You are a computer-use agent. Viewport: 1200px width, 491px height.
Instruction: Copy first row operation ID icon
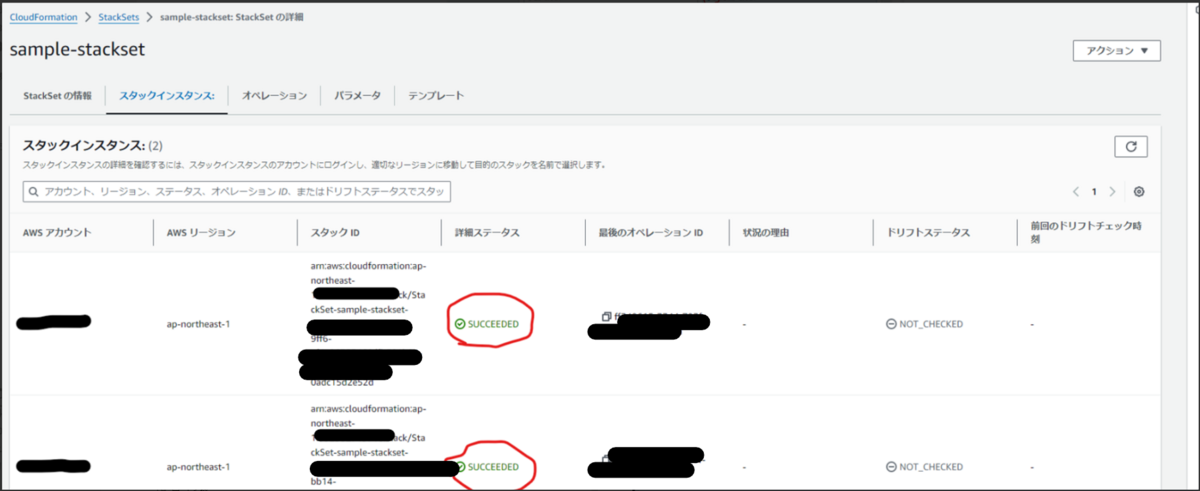point(606,317)
